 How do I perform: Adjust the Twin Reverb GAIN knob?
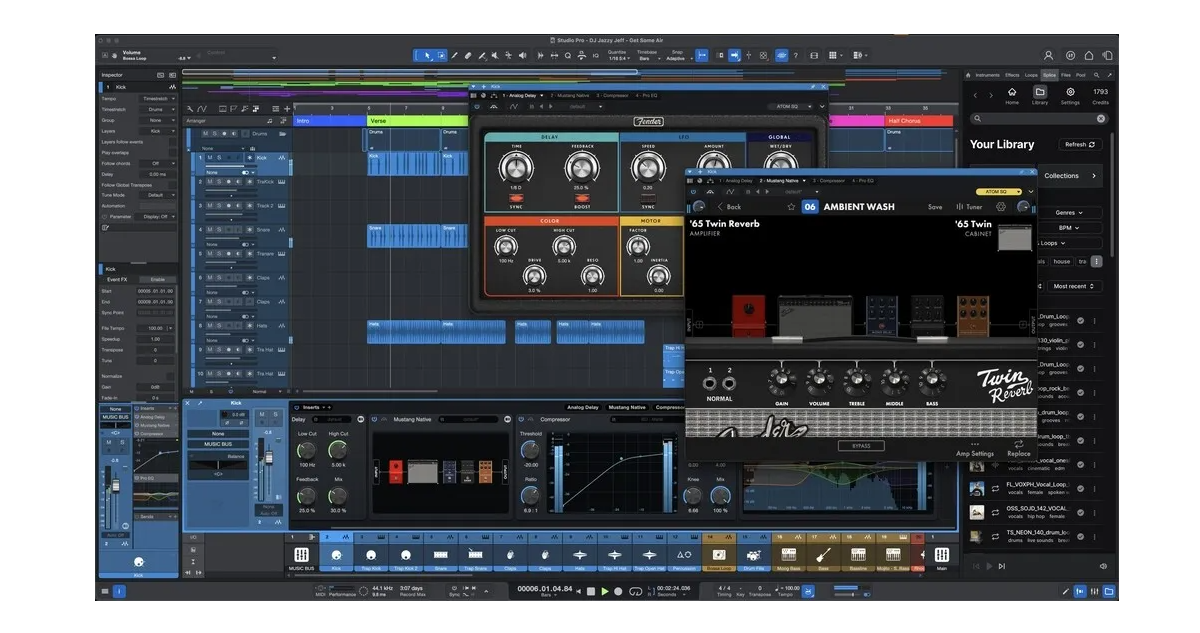(781, 380)
